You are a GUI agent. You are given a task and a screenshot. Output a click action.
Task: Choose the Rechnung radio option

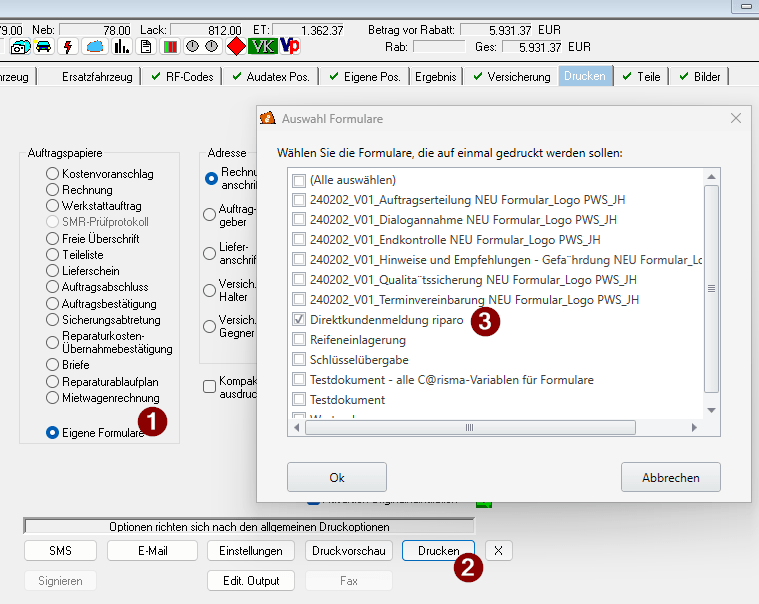[x=53, y=190]
